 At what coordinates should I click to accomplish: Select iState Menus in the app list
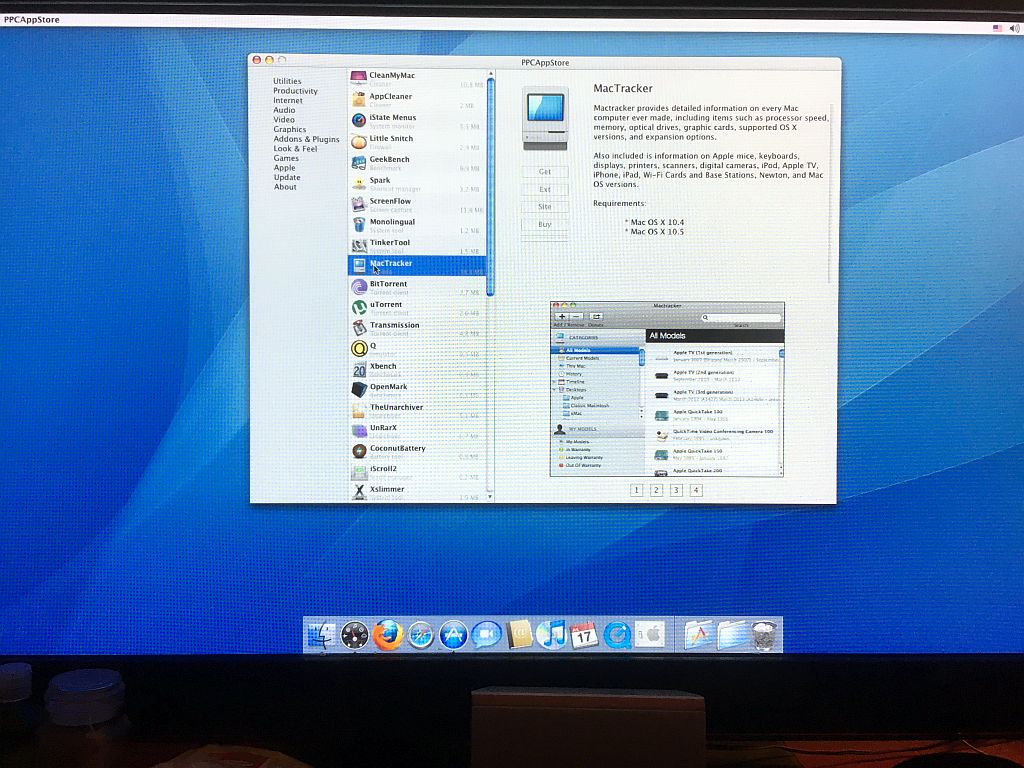(417, 121)
